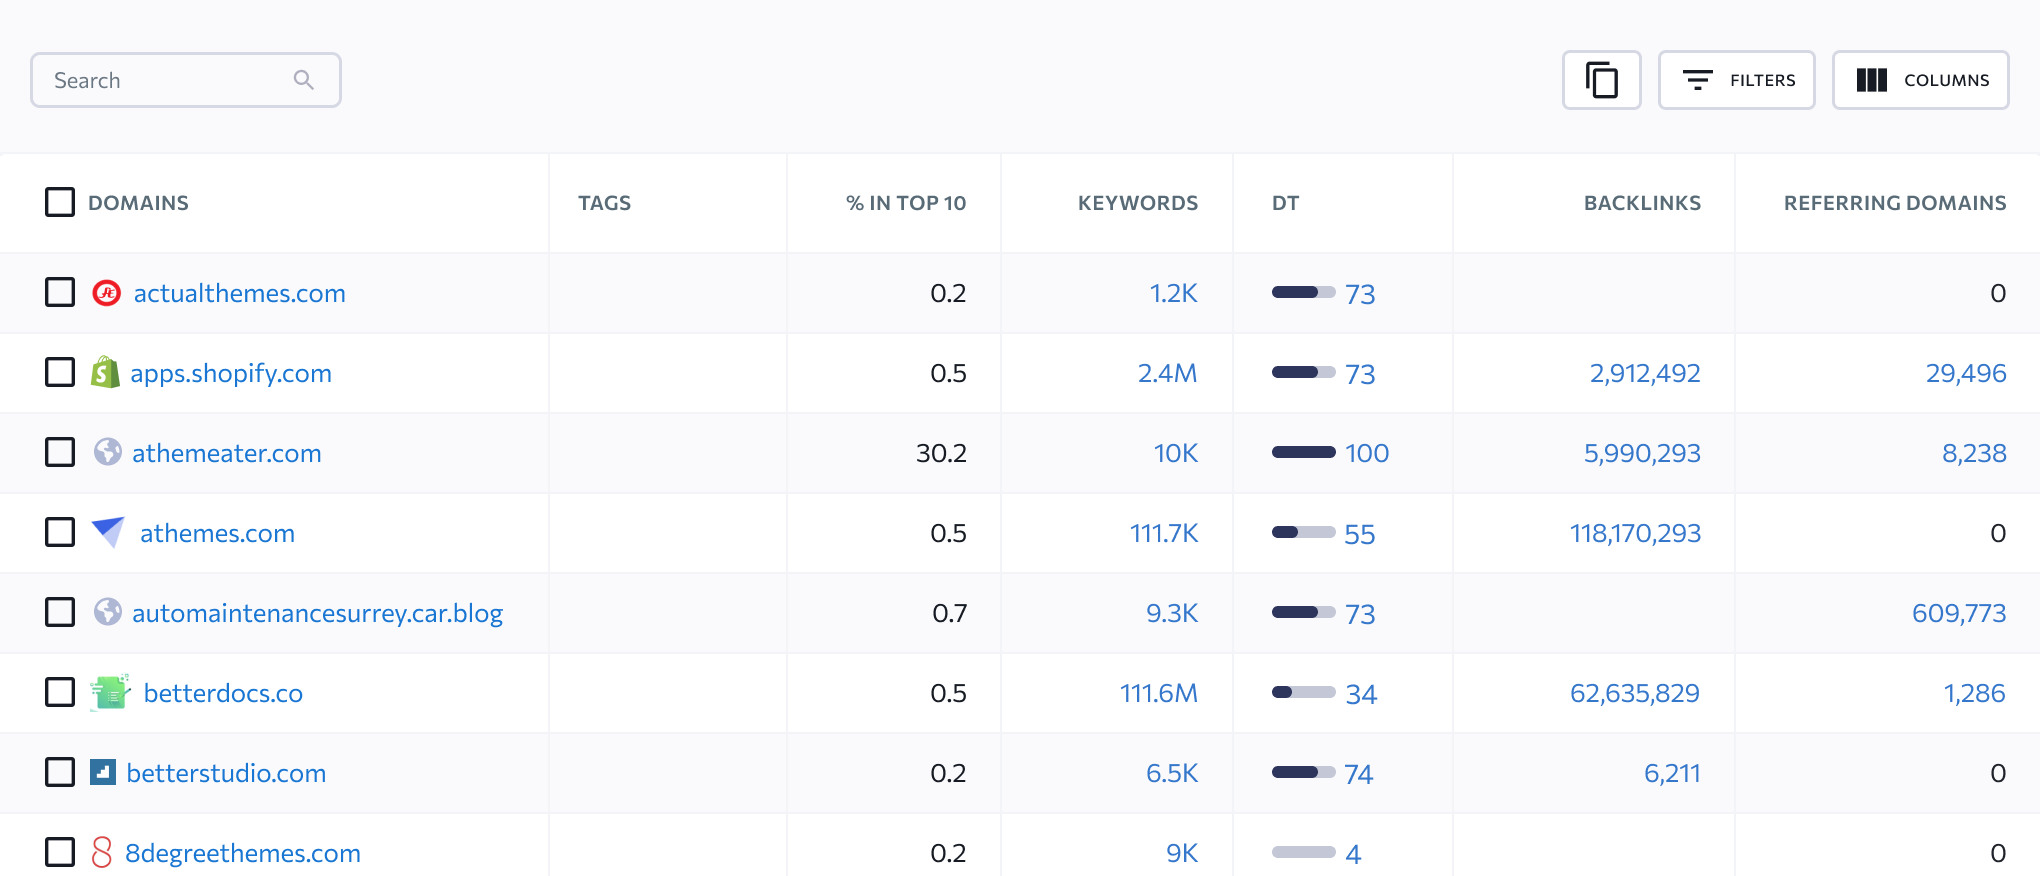Sort by the DT column header
Screen dimensions: 2040x876
tap(1285, 203)
